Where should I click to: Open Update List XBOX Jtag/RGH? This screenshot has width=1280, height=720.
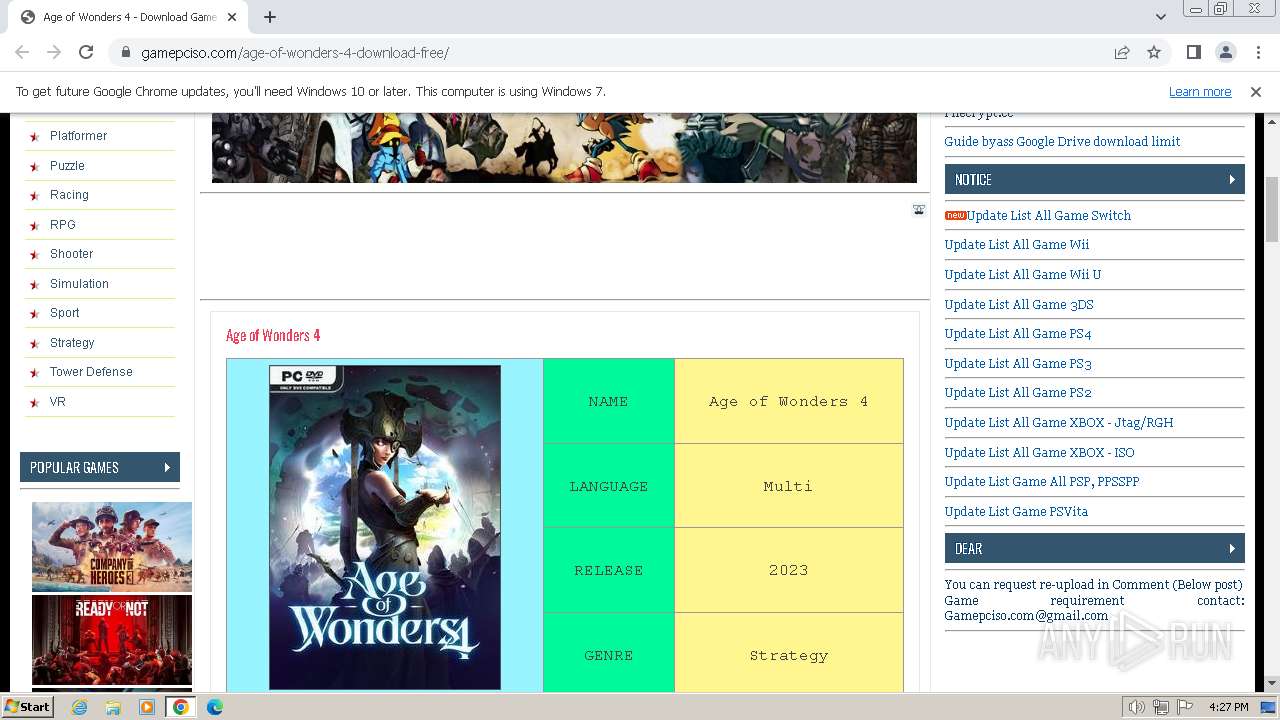[x=1059, y=422]
